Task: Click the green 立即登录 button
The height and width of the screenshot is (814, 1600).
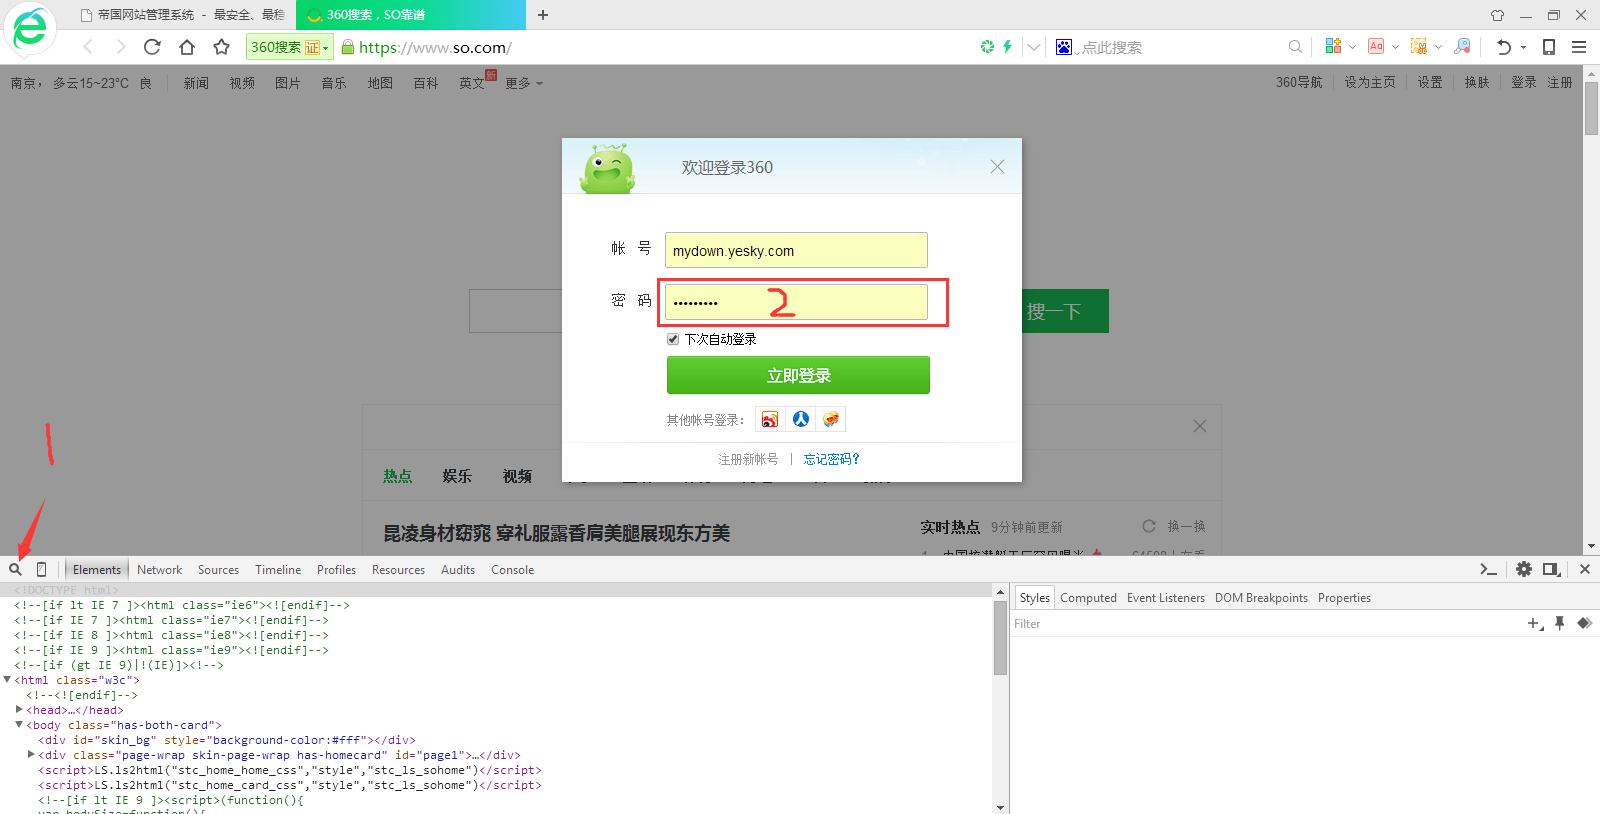Action: [x=798, y=375]
